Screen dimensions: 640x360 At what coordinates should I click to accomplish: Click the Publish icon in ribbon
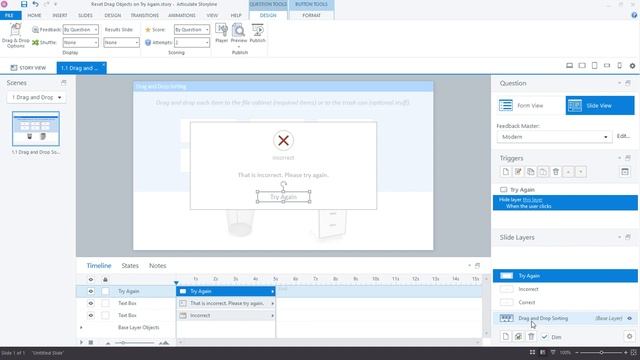coord(258,33)
